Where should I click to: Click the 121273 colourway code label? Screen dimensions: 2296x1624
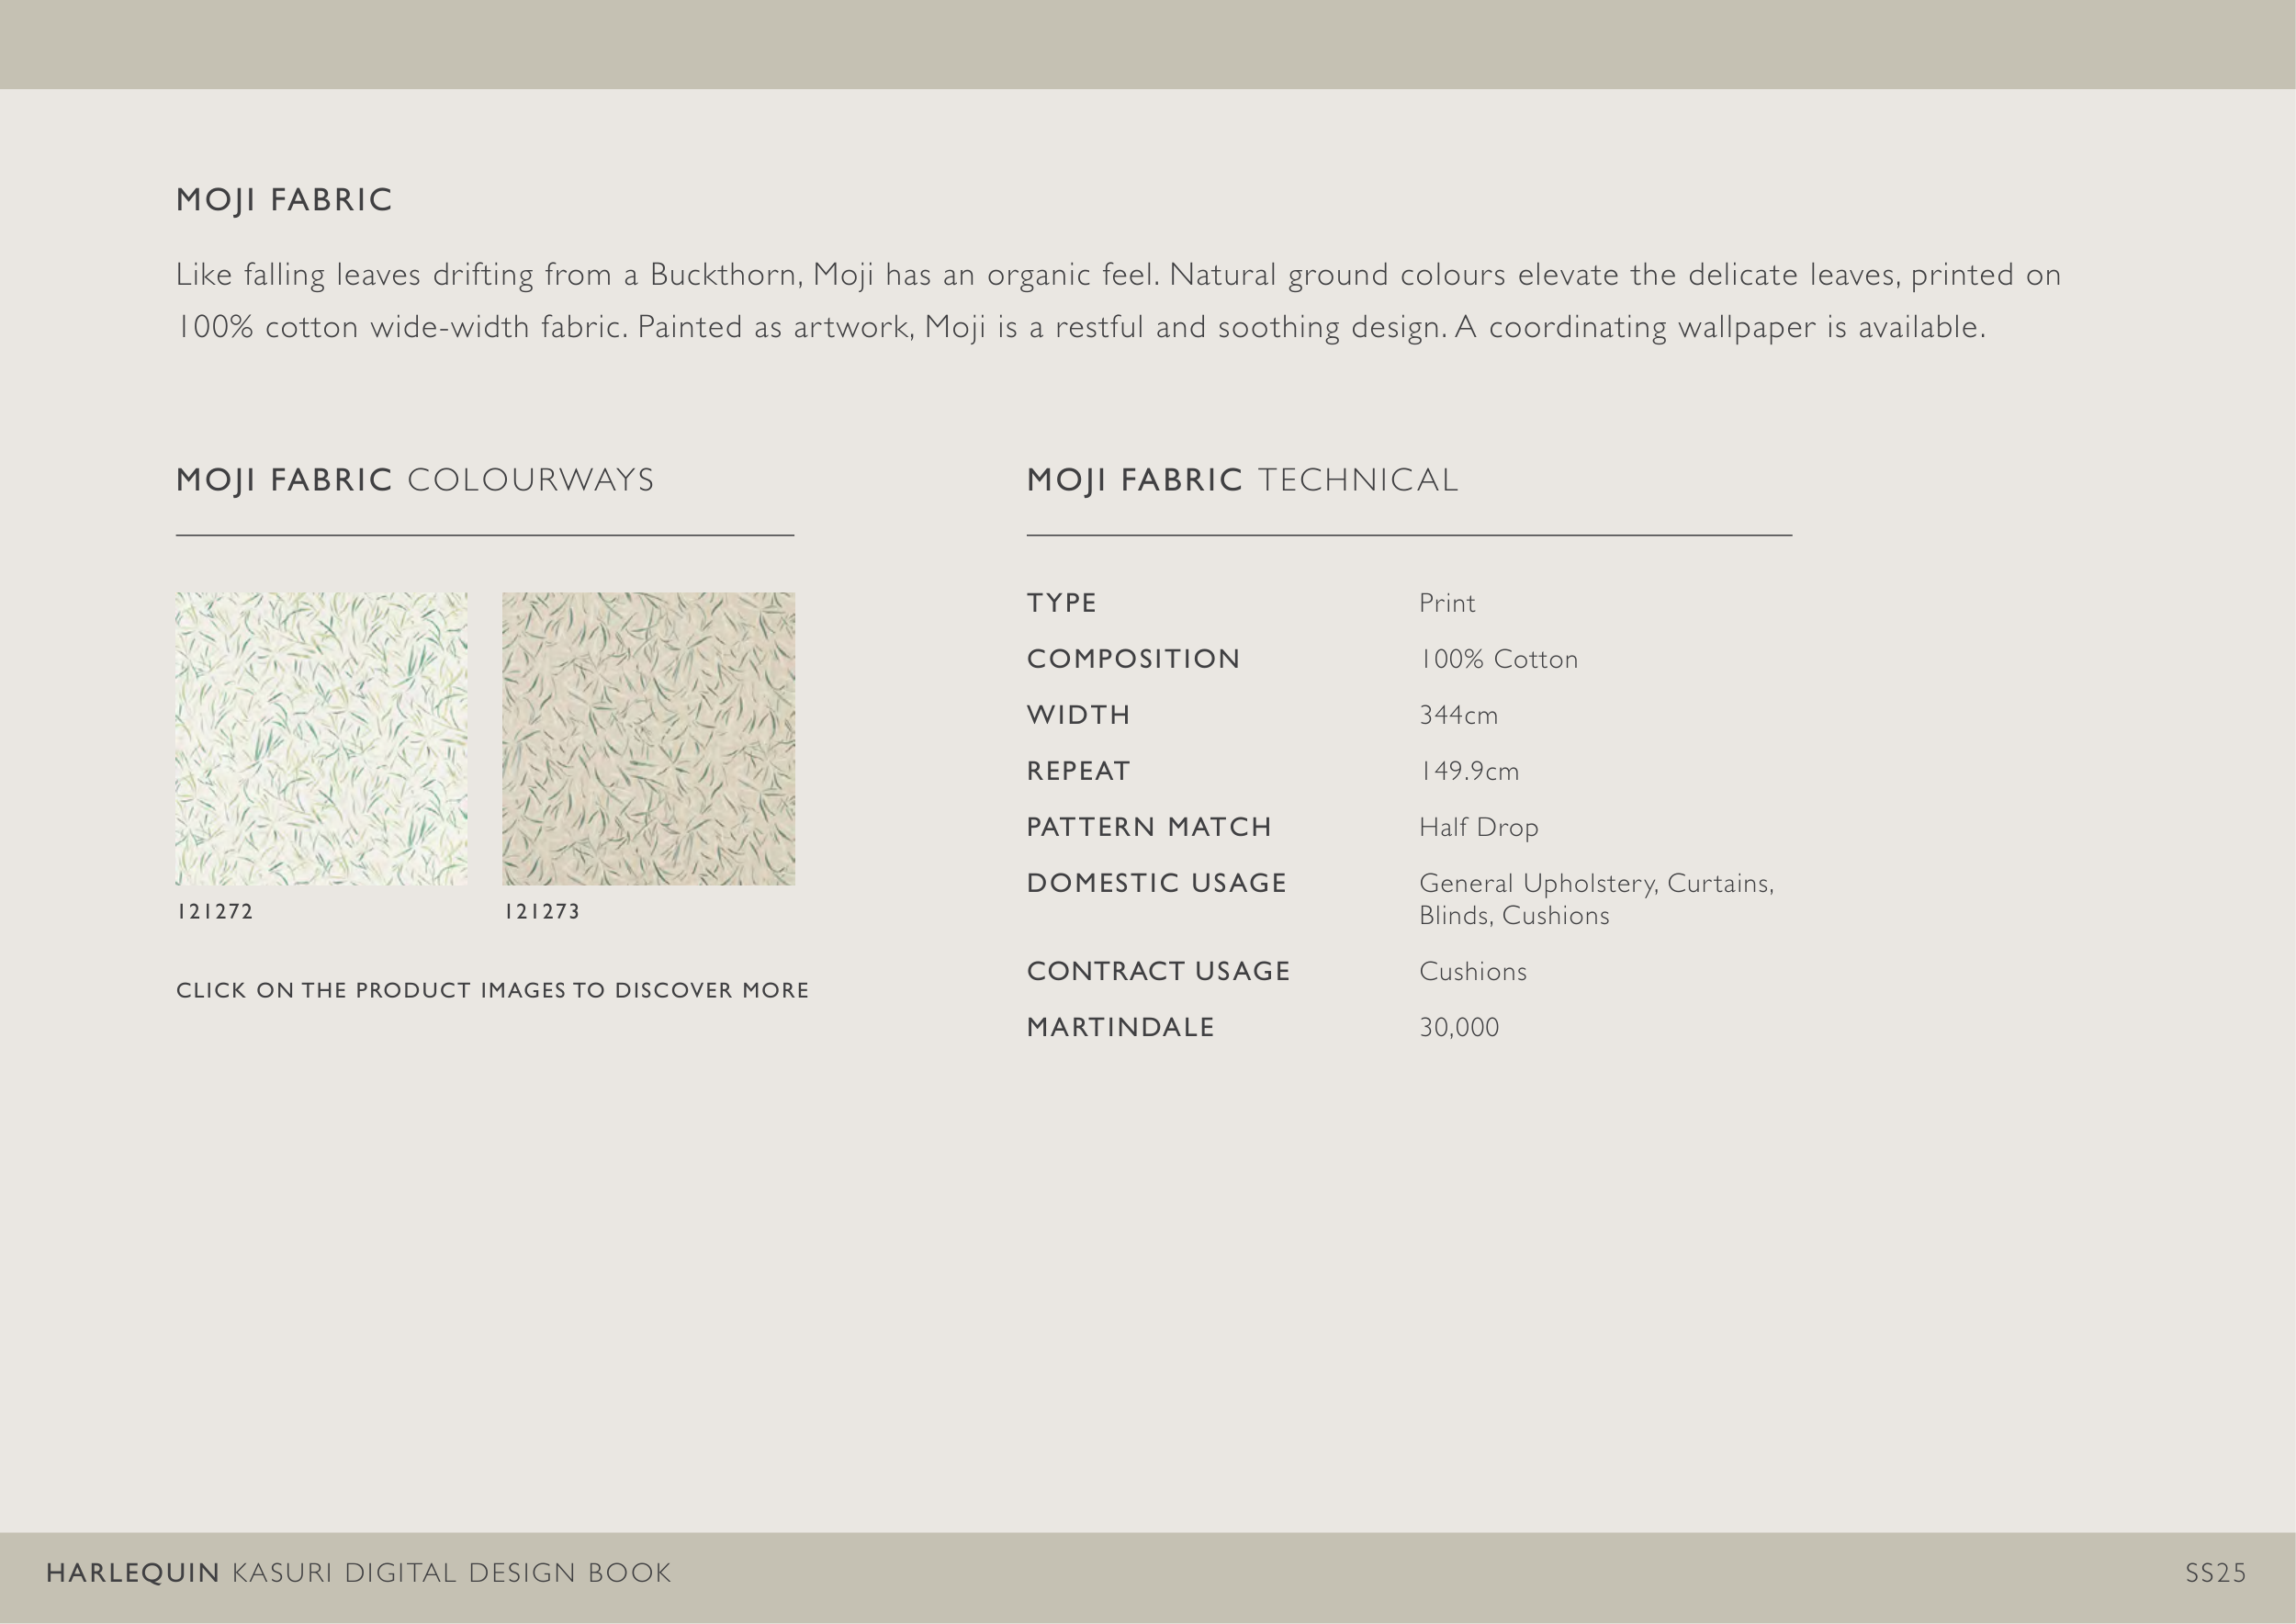pos(541,911)
